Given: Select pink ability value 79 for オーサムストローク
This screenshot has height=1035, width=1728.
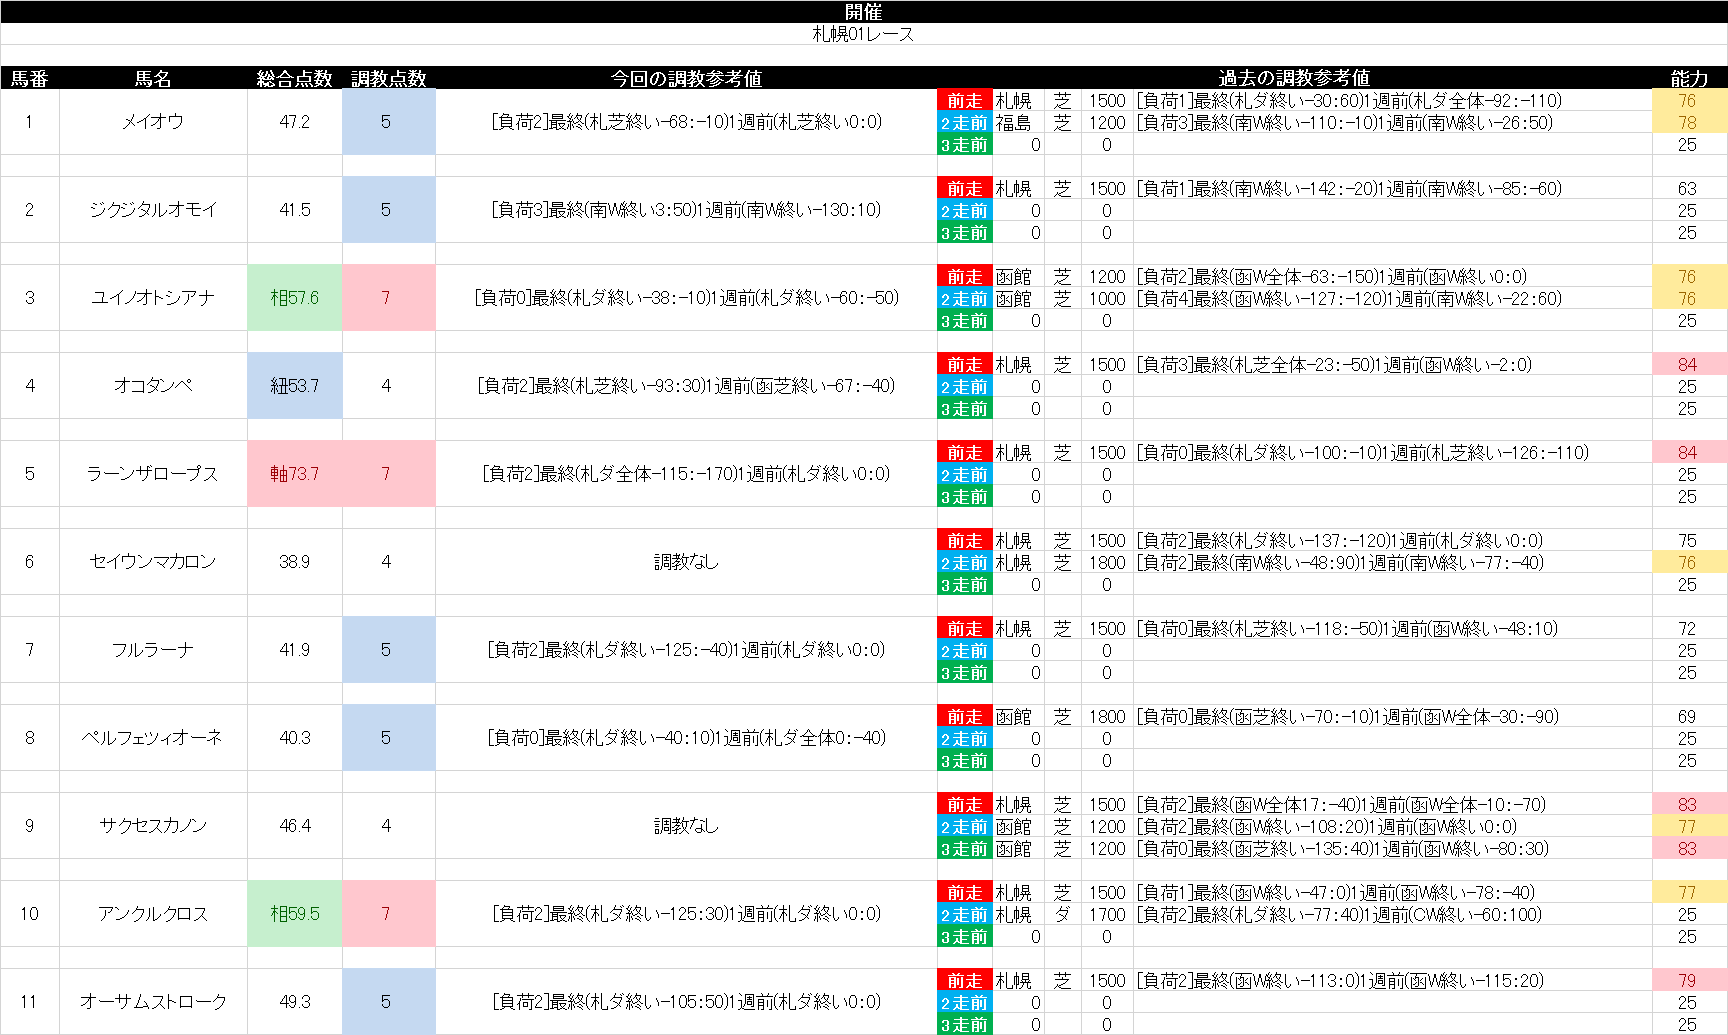Looking at the screenshot, I should (1688, 981).
